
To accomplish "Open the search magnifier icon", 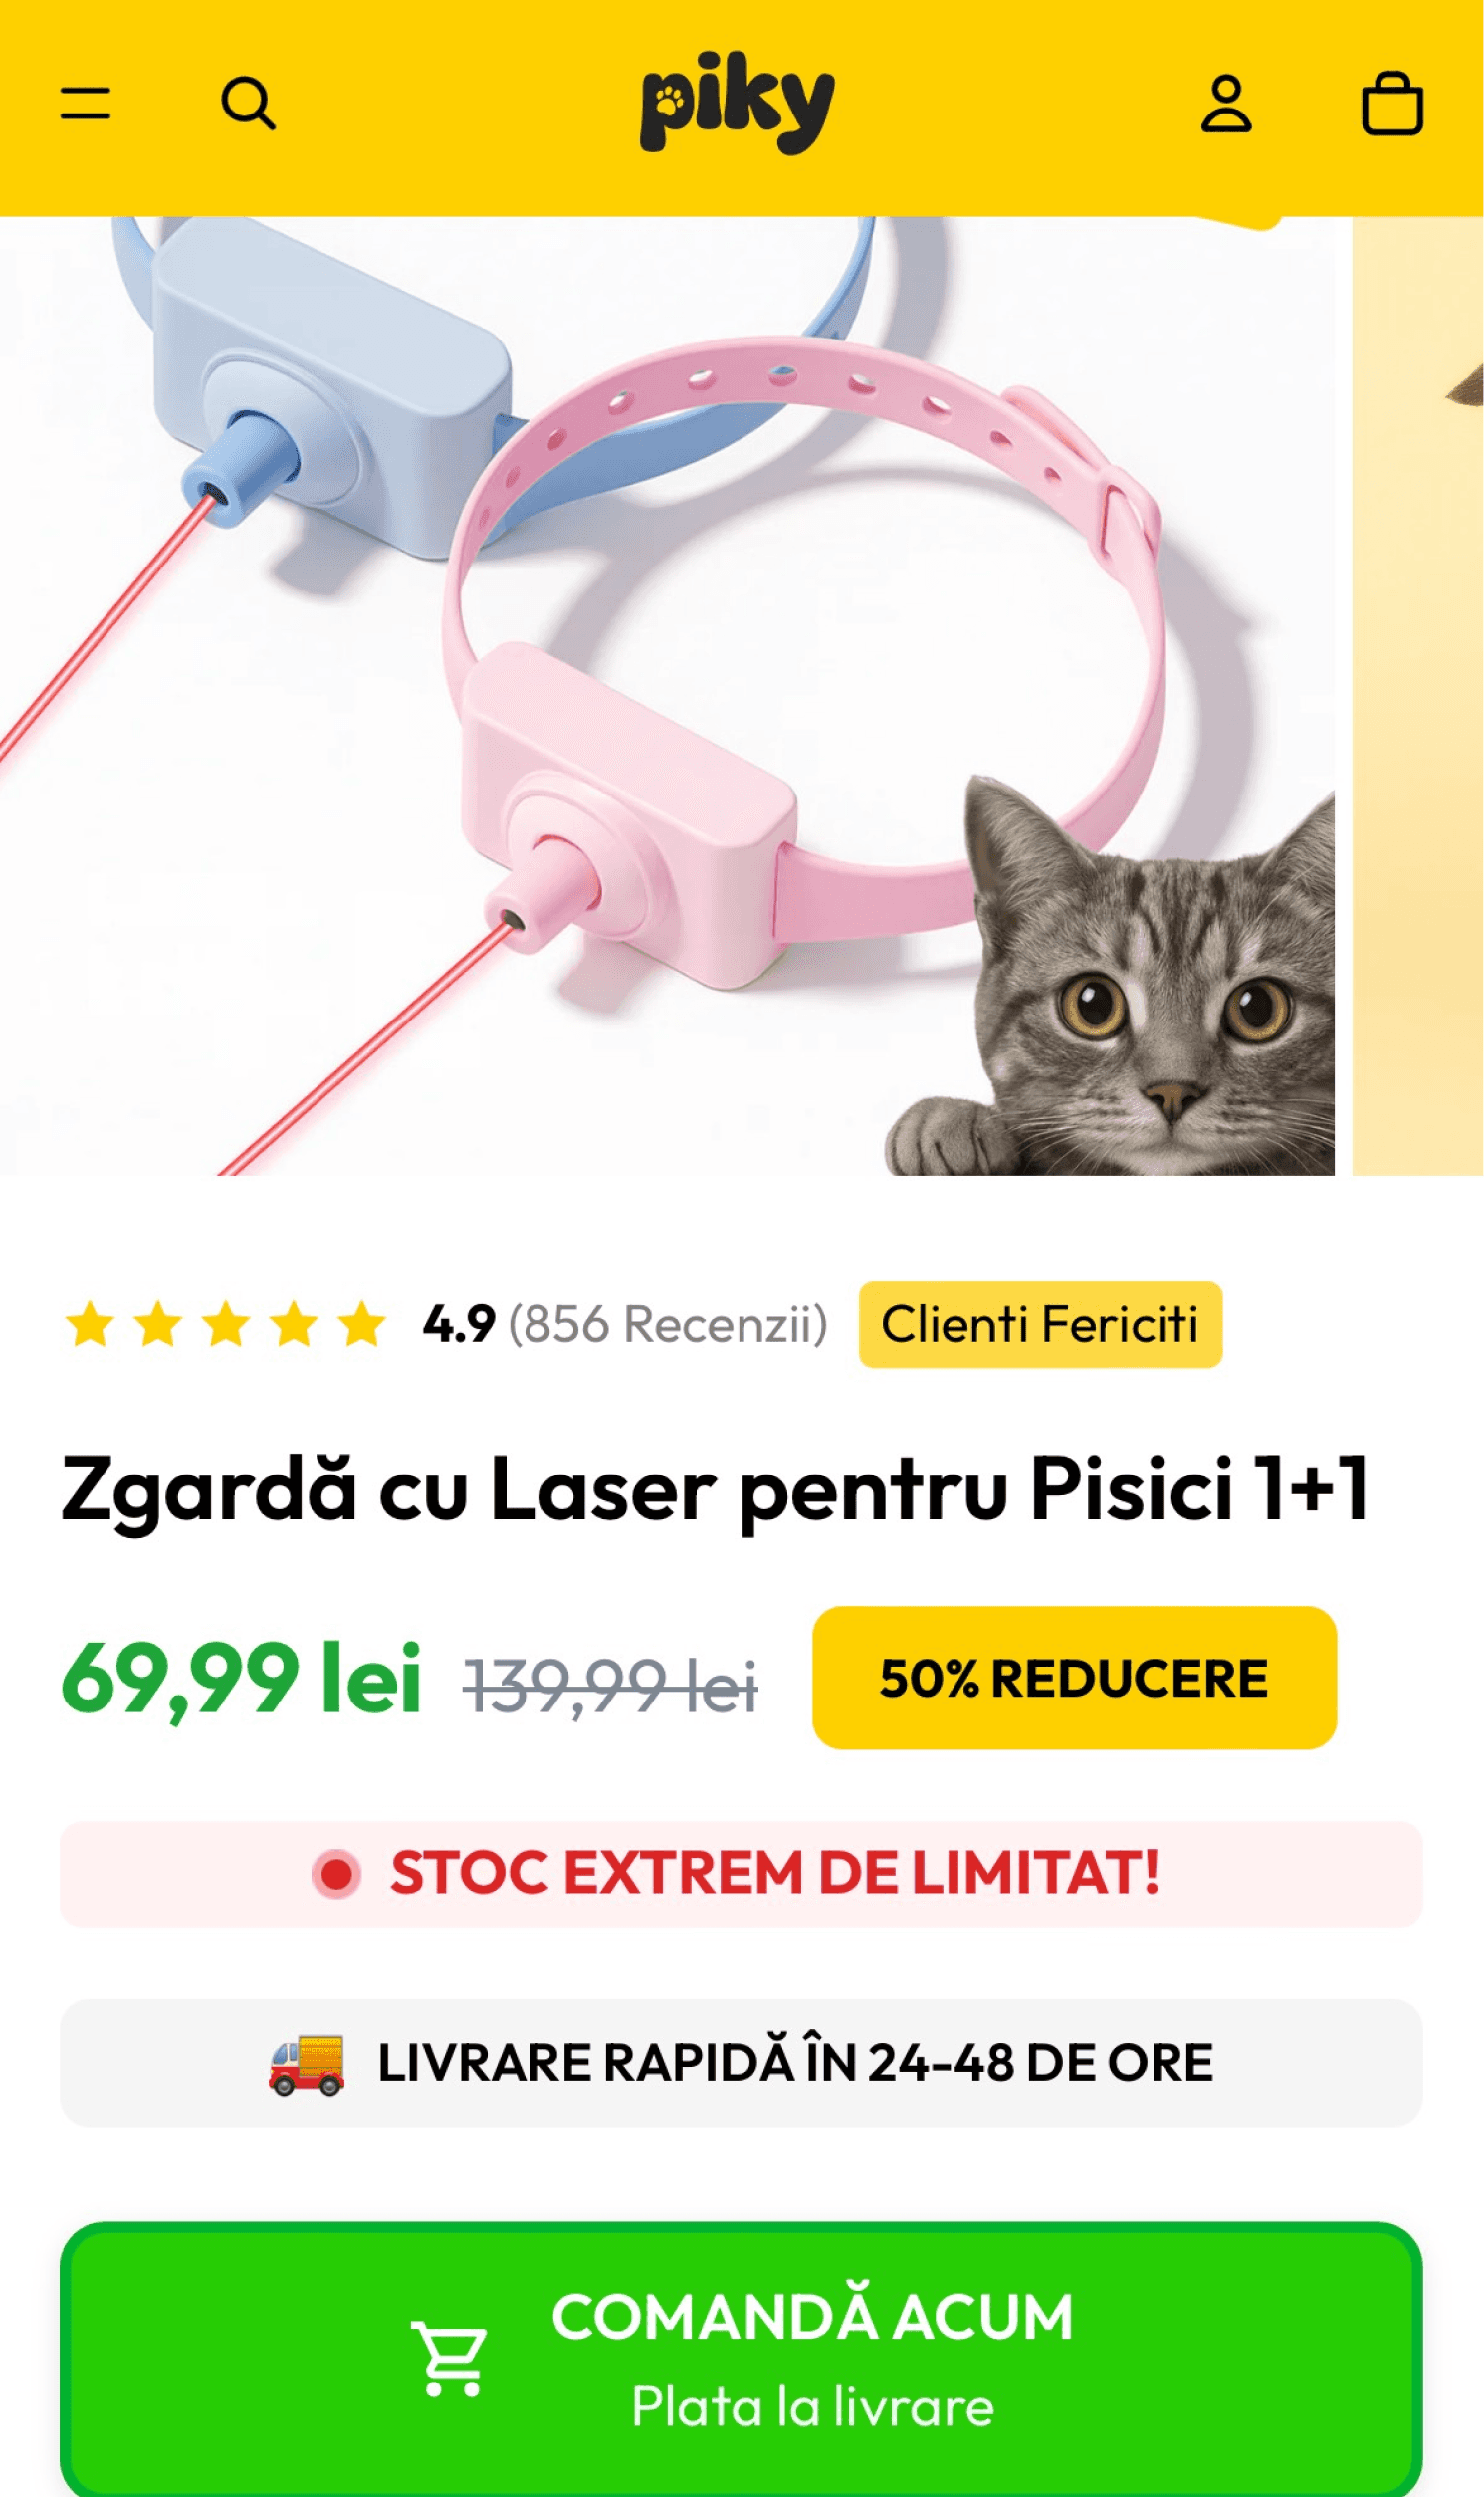I will pos(248,103).
